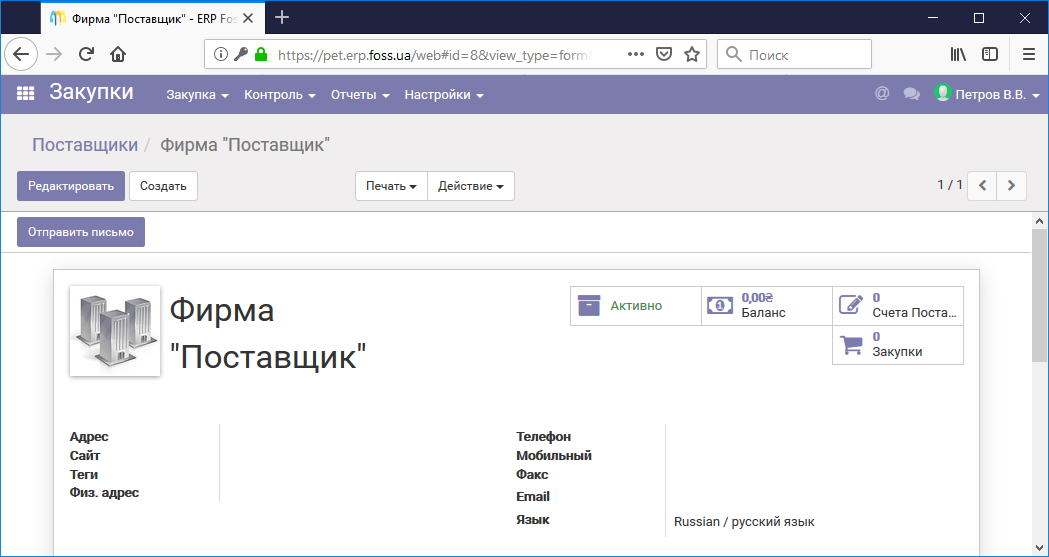Click the Факс field label
The image size is (1049, 557).
pyautogui.click(x=532, y=474)
